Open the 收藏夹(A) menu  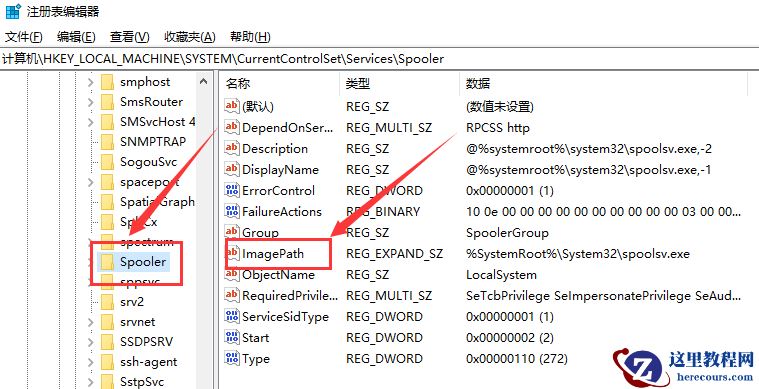click(x=190, y=37)
